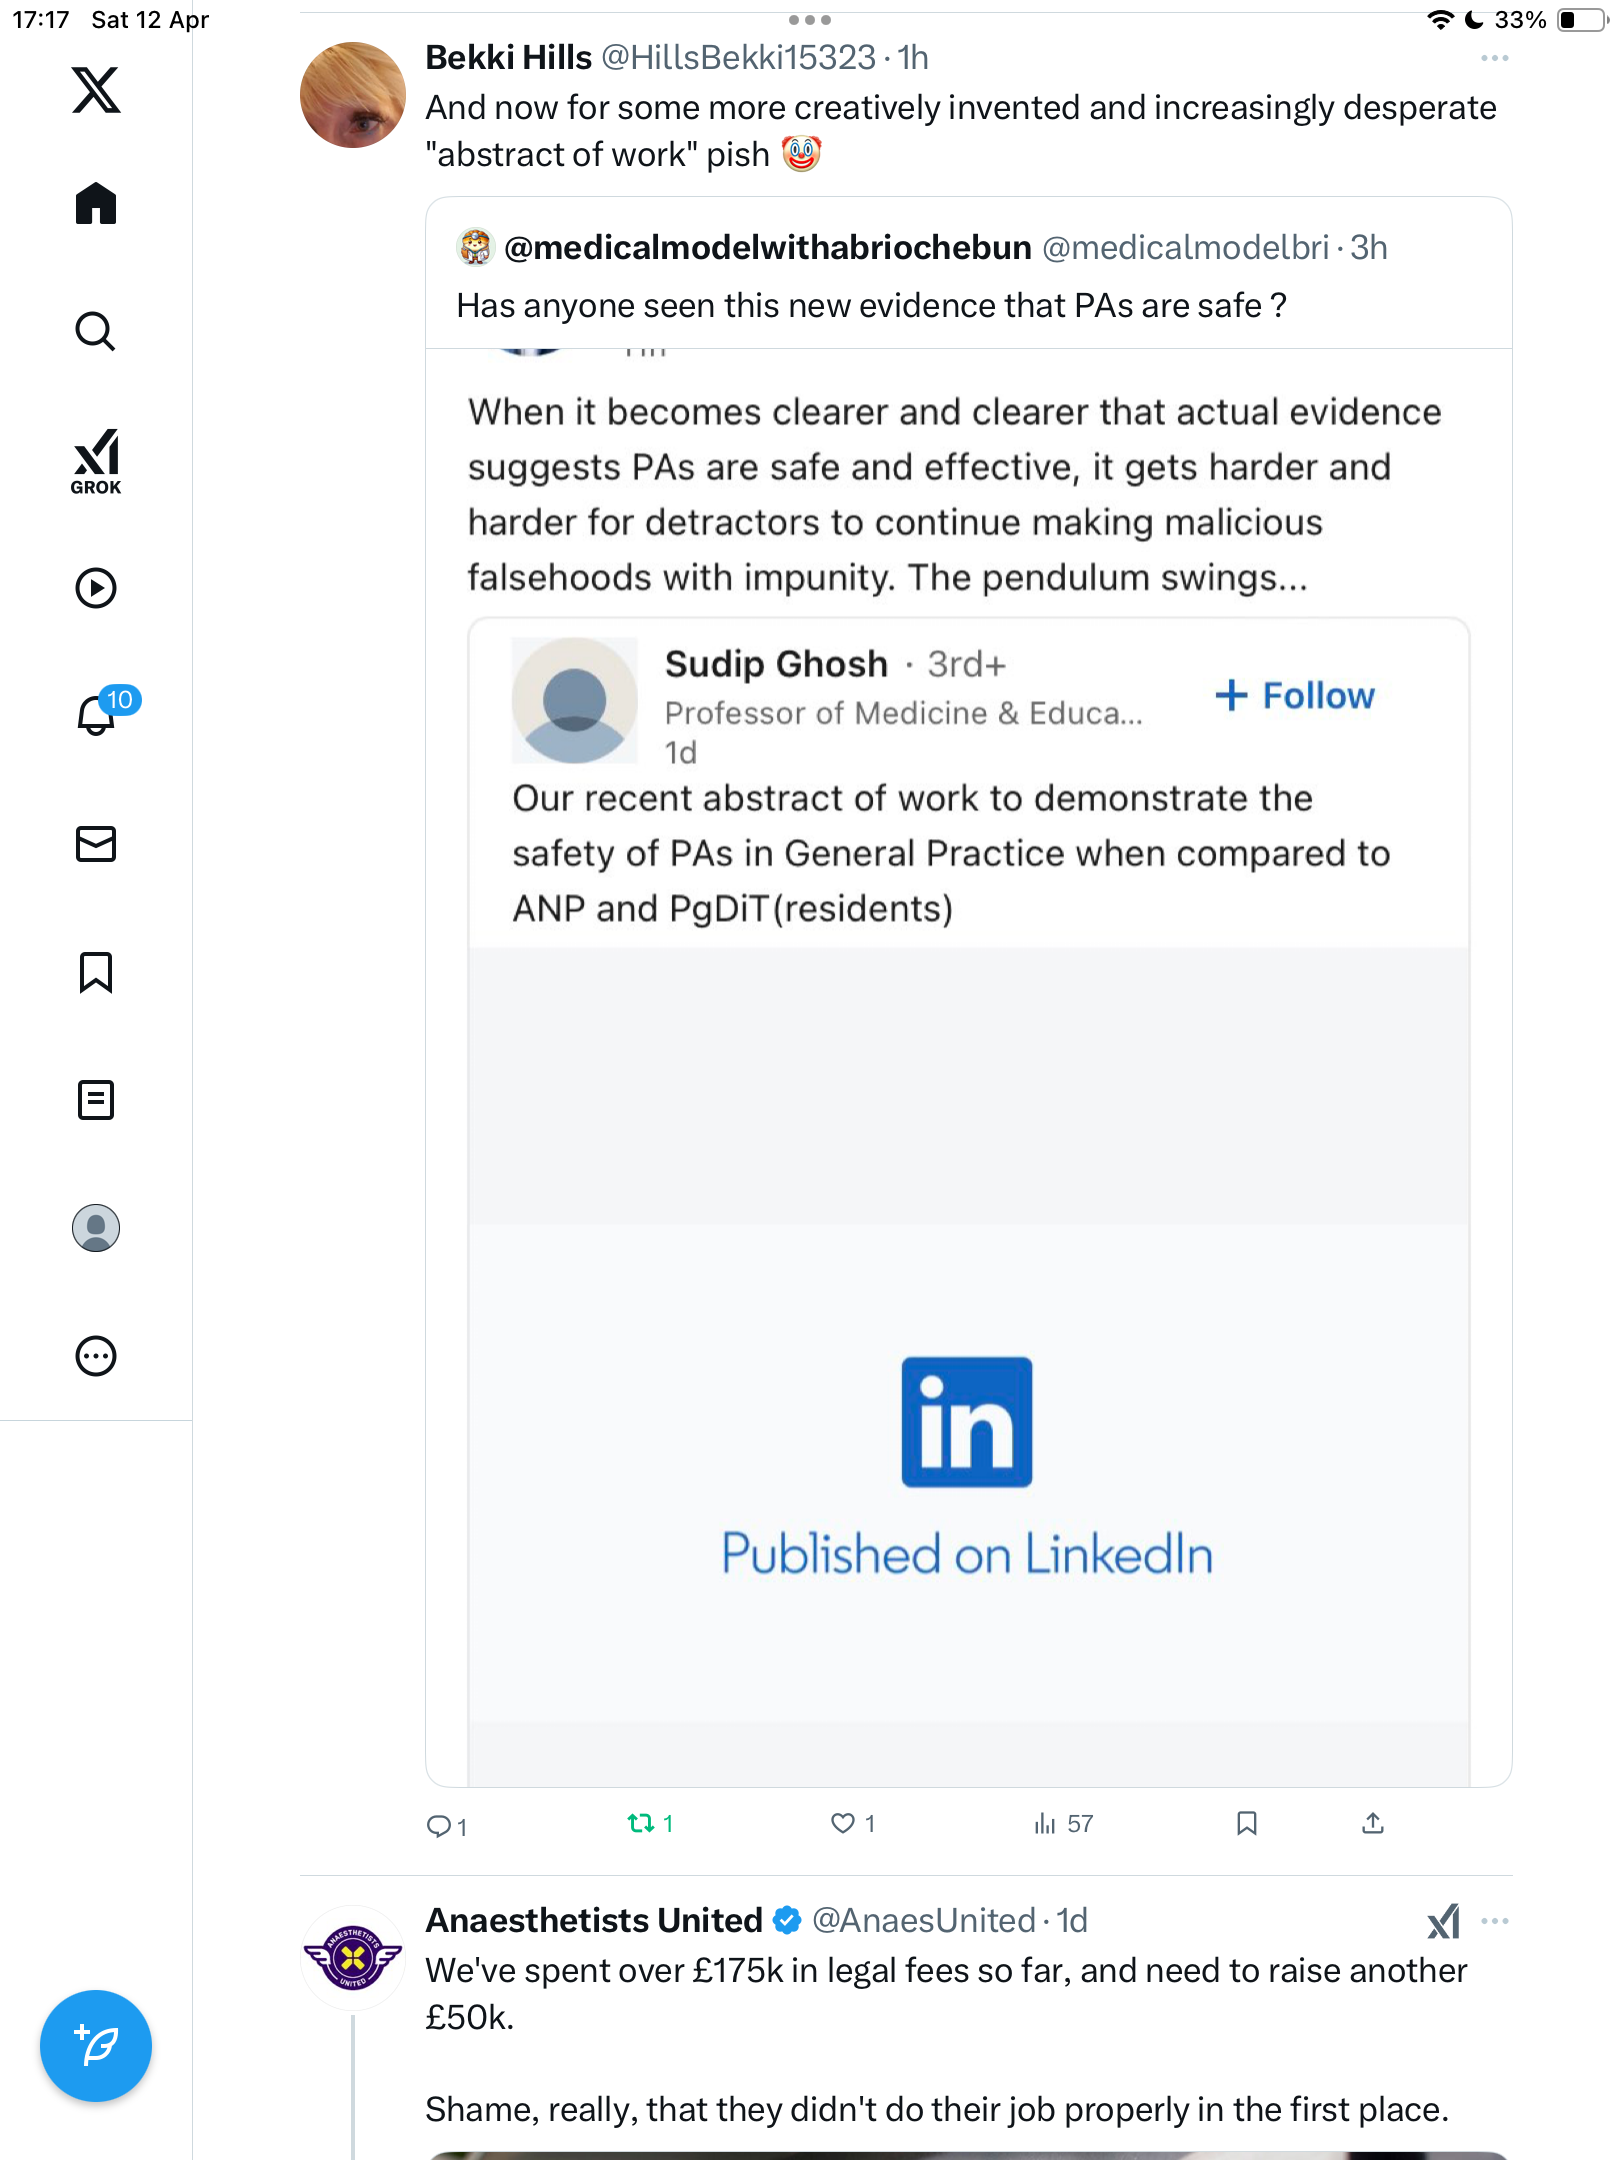Tap the battery 33% status indicator
Viewport: 1620px width, 2160px height.
click(1549, 20)
